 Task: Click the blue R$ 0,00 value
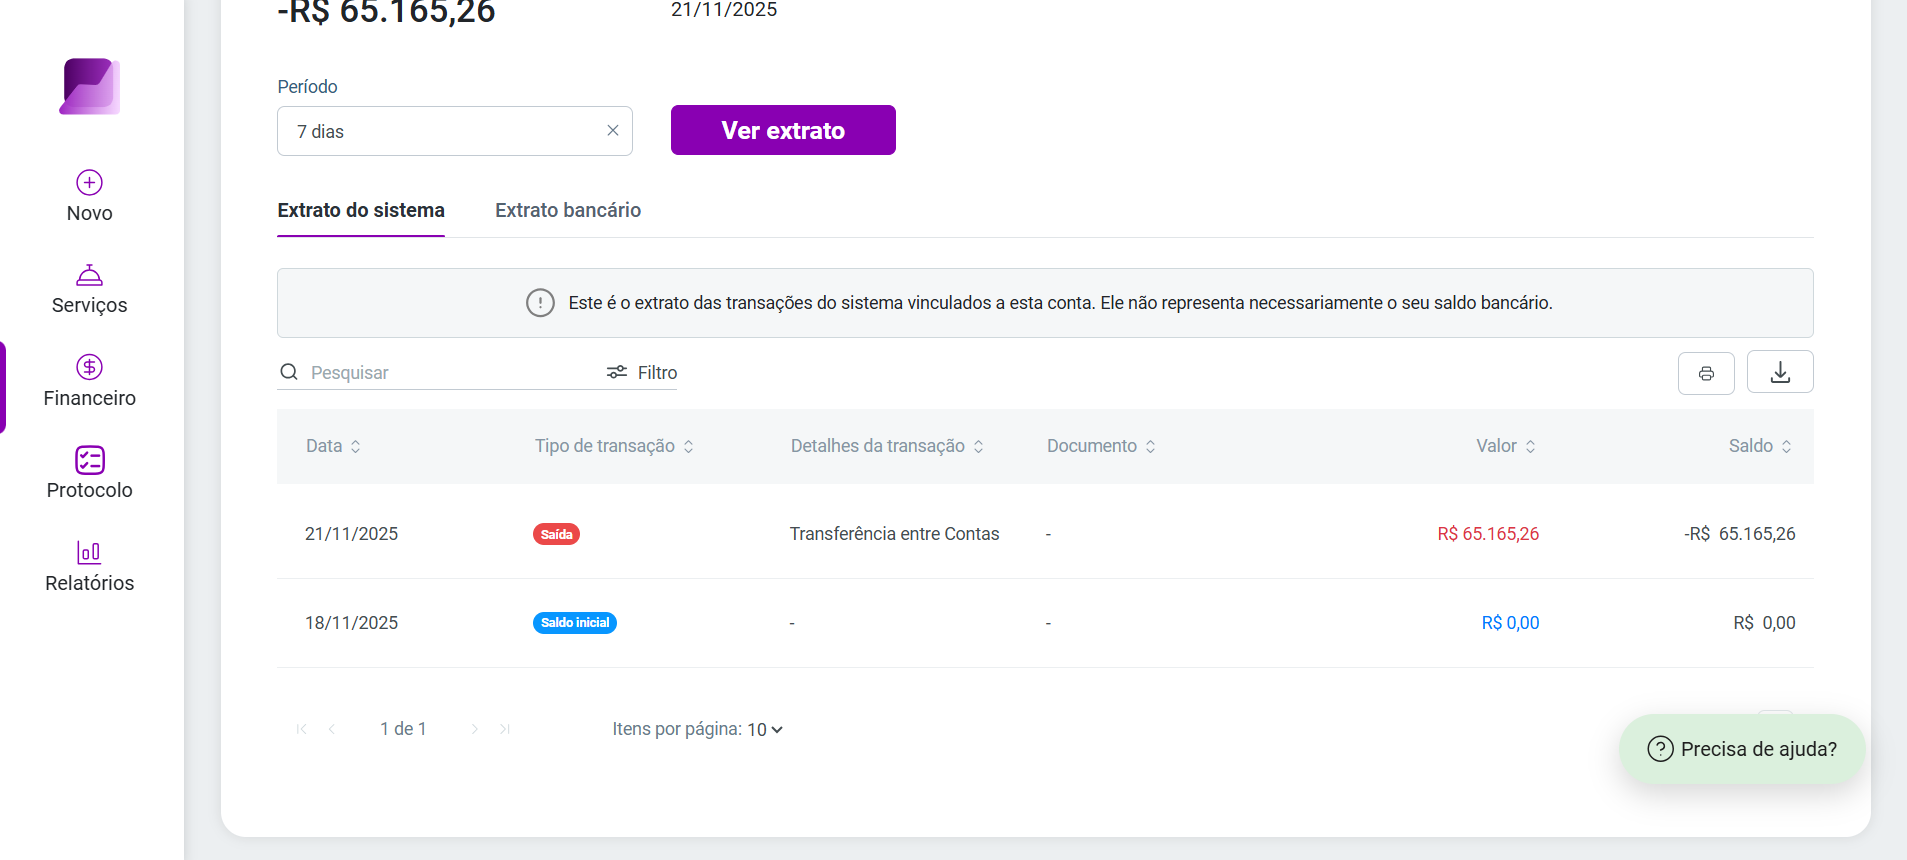[x=1510, y=623]
